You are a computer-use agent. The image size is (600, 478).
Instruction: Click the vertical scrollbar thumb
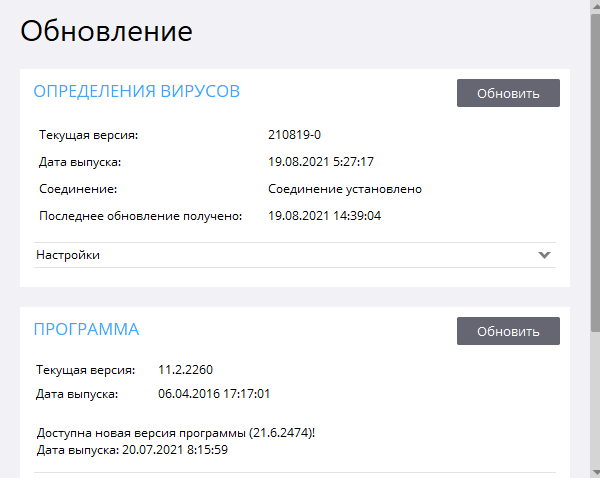(x=594, y=170)
